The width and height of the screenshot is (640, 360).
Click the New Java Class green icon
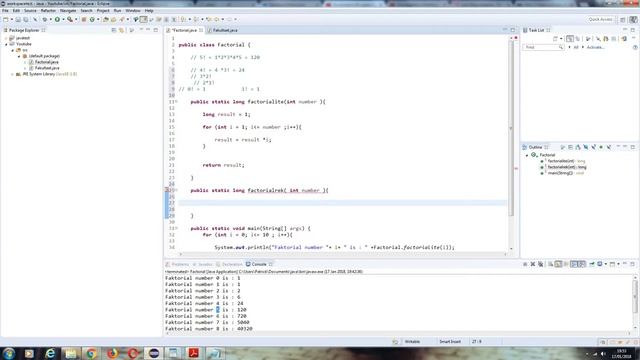(x=92, y=19)
